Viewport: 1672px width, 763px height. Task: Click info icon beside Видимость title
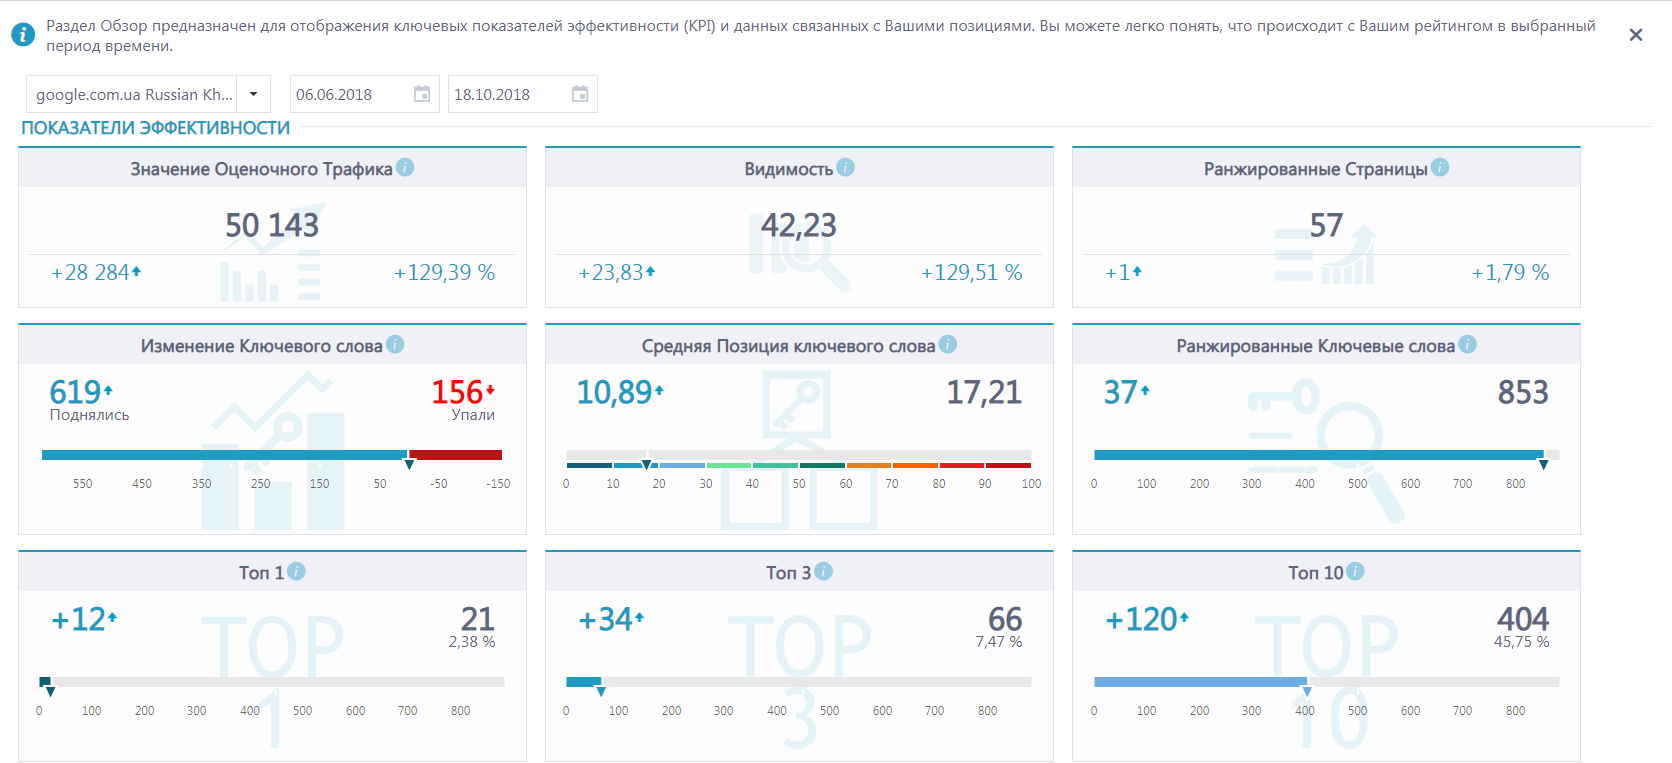pos(846,167)
